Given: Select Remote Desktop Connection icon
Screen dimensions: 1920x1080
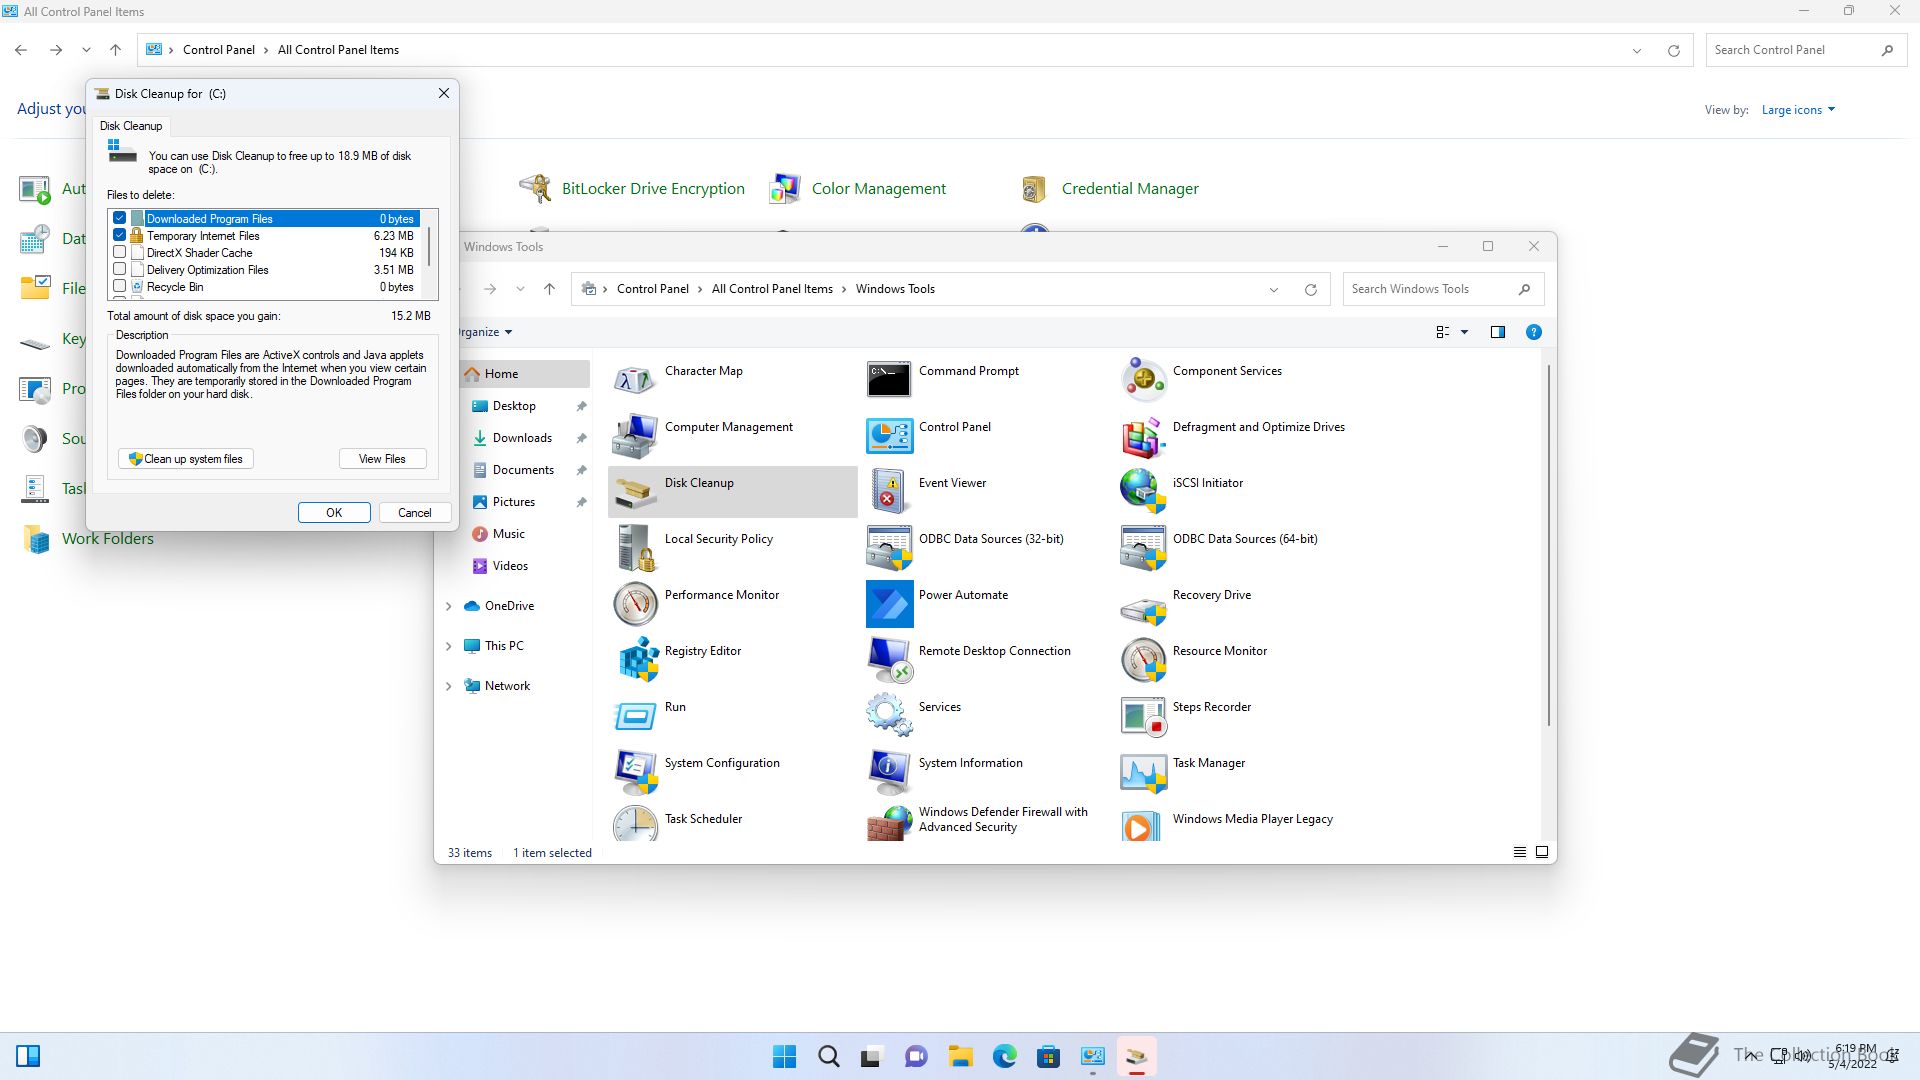Looking at the screenshot, I should coord(889,660).
